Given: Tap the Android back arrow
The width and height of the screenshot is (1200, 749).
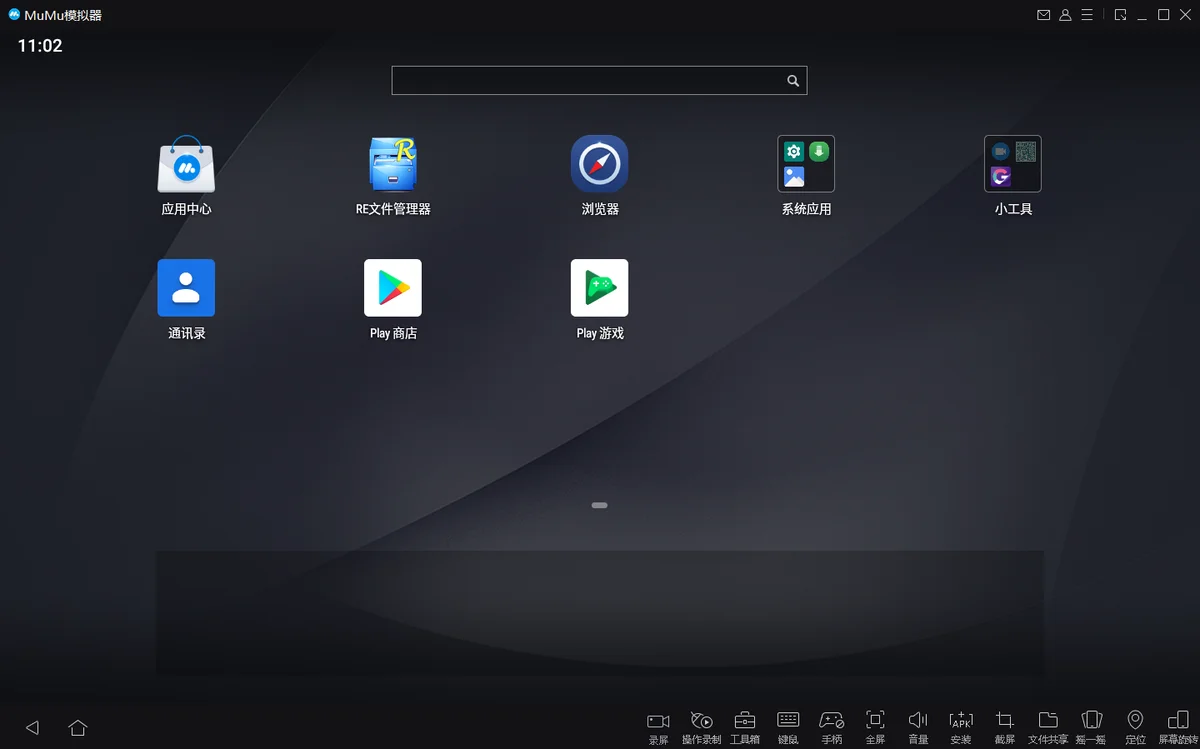Looking at the screenshot, I should tap(32, 728).
